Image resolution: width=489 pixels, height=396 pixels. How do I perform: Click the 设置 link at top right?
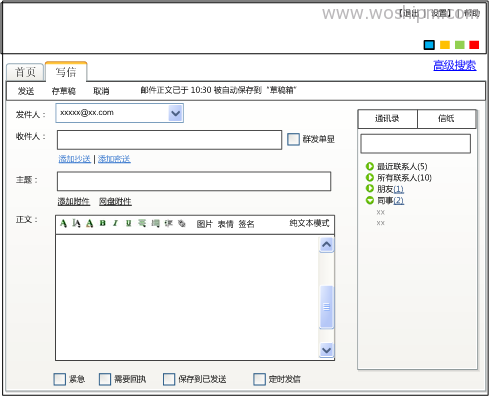tap(440, 13)
